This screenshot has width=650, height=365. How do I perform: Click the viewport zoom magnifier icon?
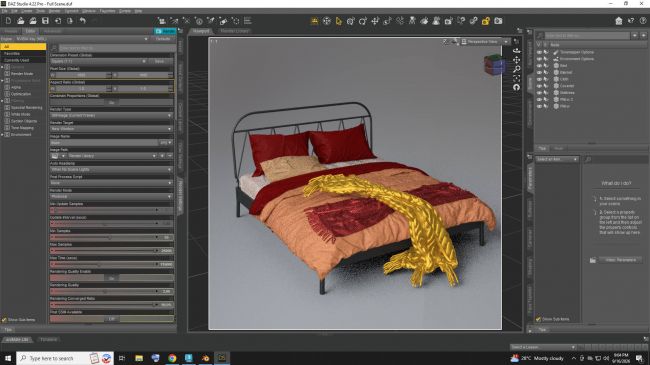[x=517, y=69]
